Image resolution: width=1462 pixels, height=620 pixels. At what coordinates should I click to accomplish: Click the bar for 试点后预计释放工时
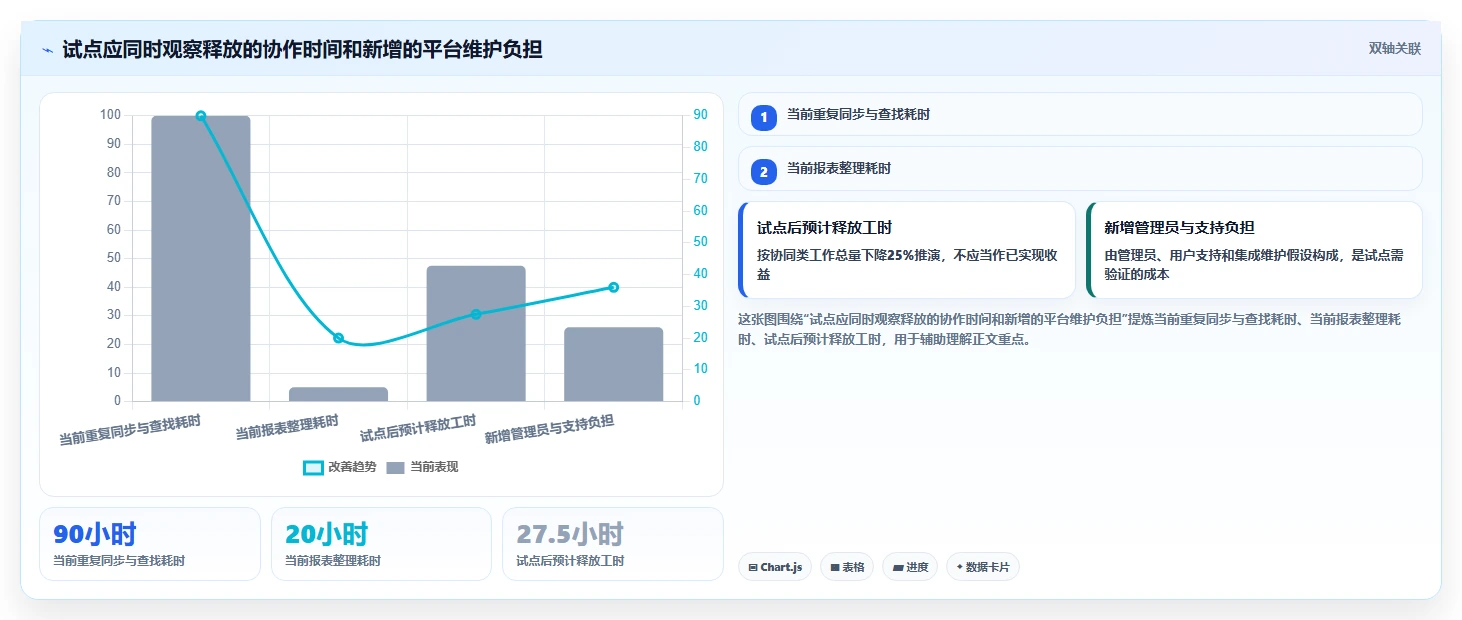coord(476,334)
